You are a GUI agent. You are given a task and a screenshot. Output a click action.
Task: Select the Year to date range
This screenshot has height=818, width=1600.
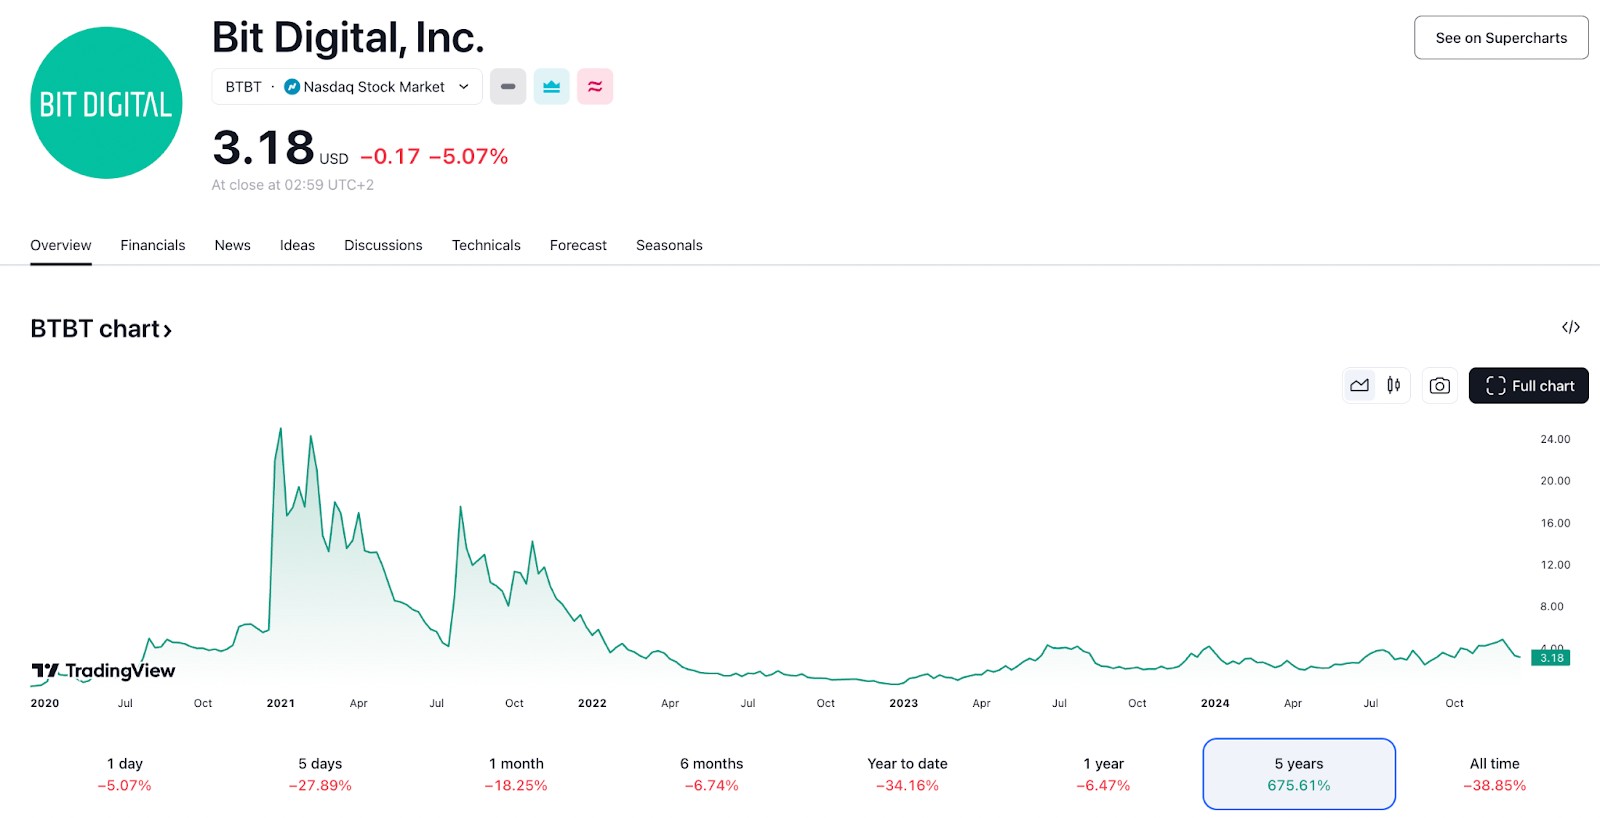[x=907, y=774]
